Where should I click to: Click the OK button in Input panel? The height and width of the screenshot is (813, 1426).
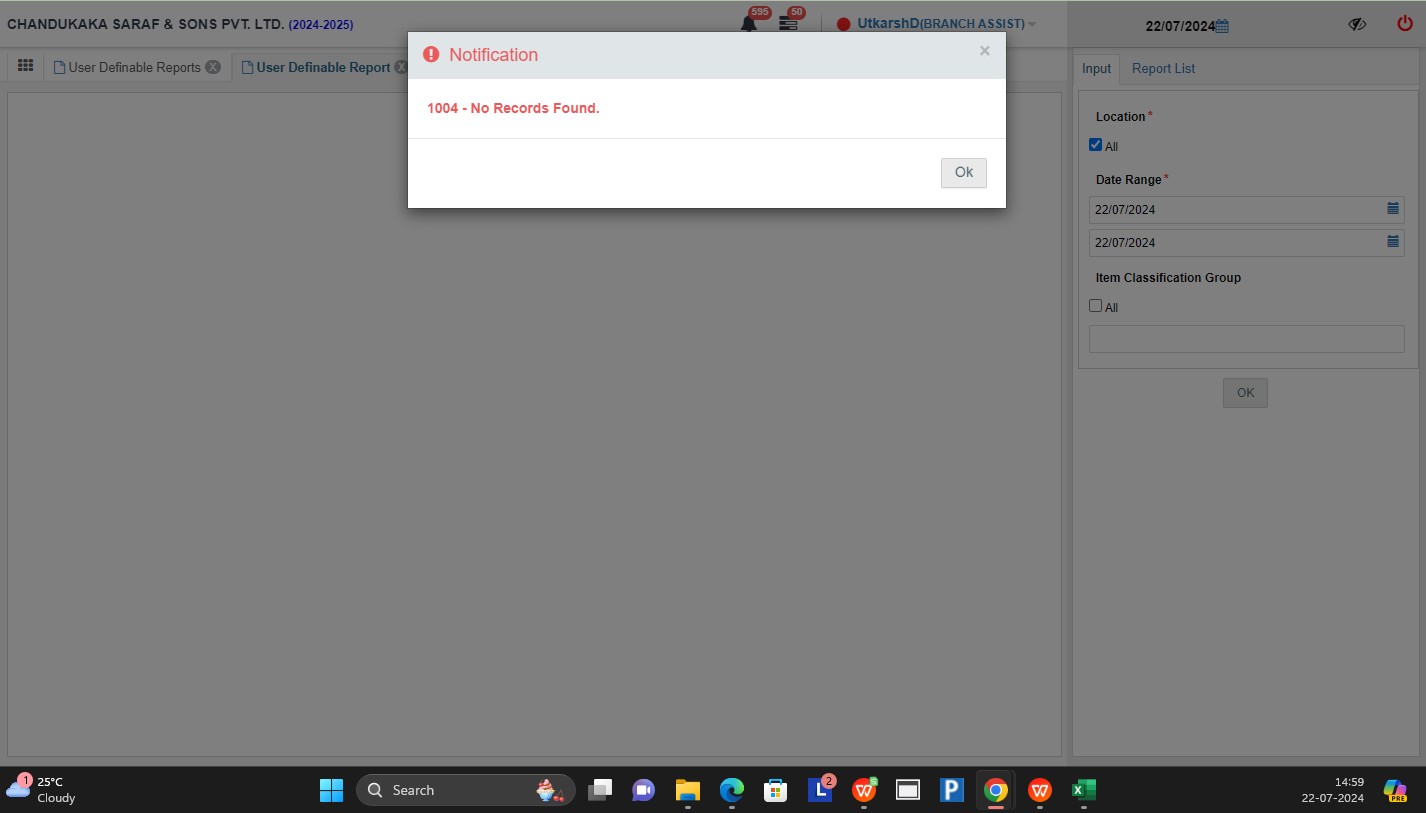pyautogui.click(x=1245, y=393)
